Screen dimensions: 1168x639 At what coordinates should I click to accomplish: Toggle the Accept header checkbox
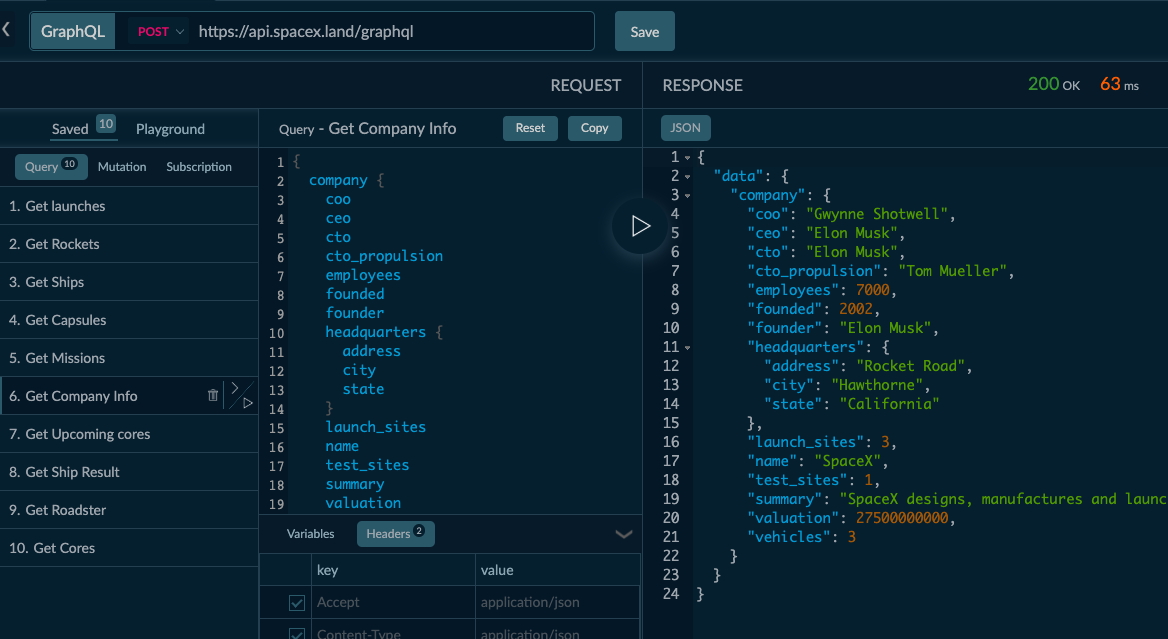point(296,603)
